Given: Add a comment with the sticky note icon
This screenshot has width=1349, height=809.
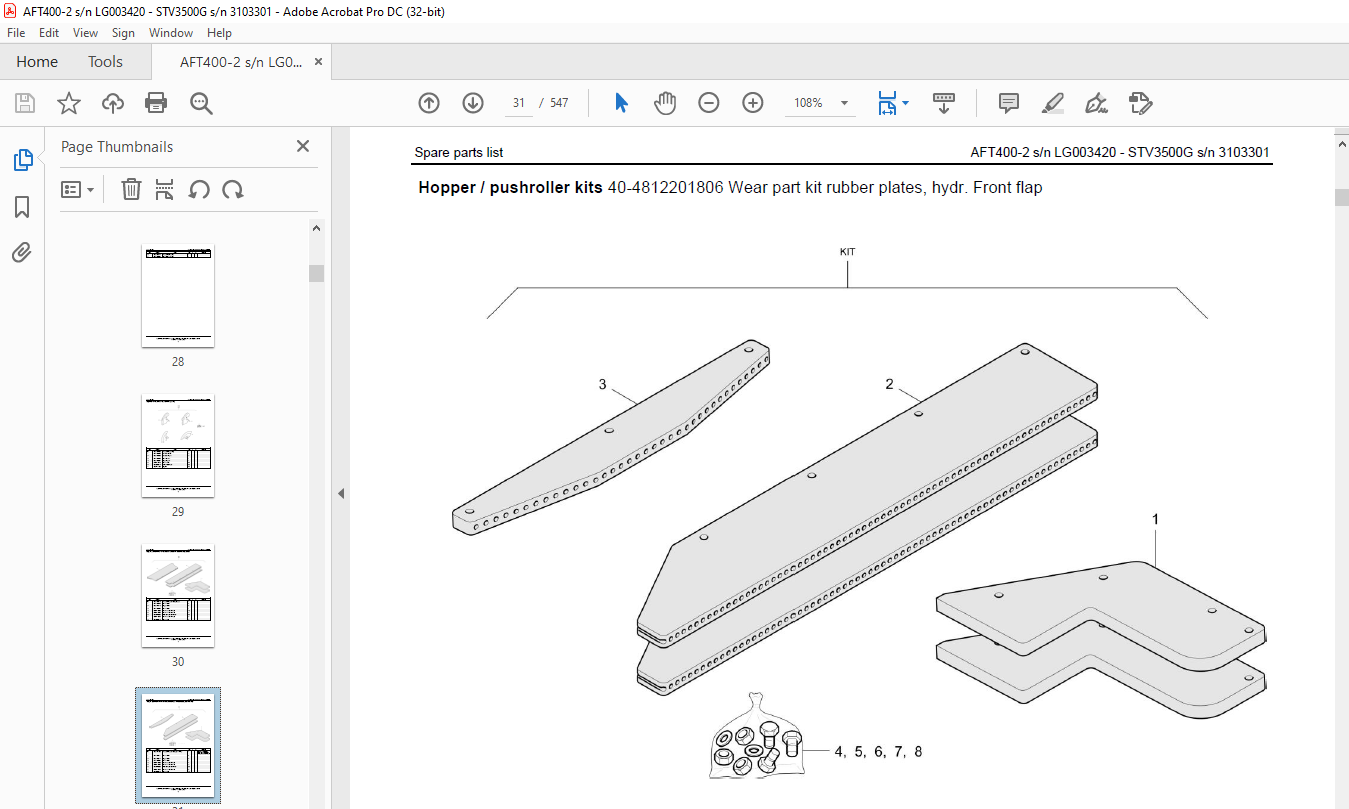Looking at the screenshot, I should coord(1009,103).
